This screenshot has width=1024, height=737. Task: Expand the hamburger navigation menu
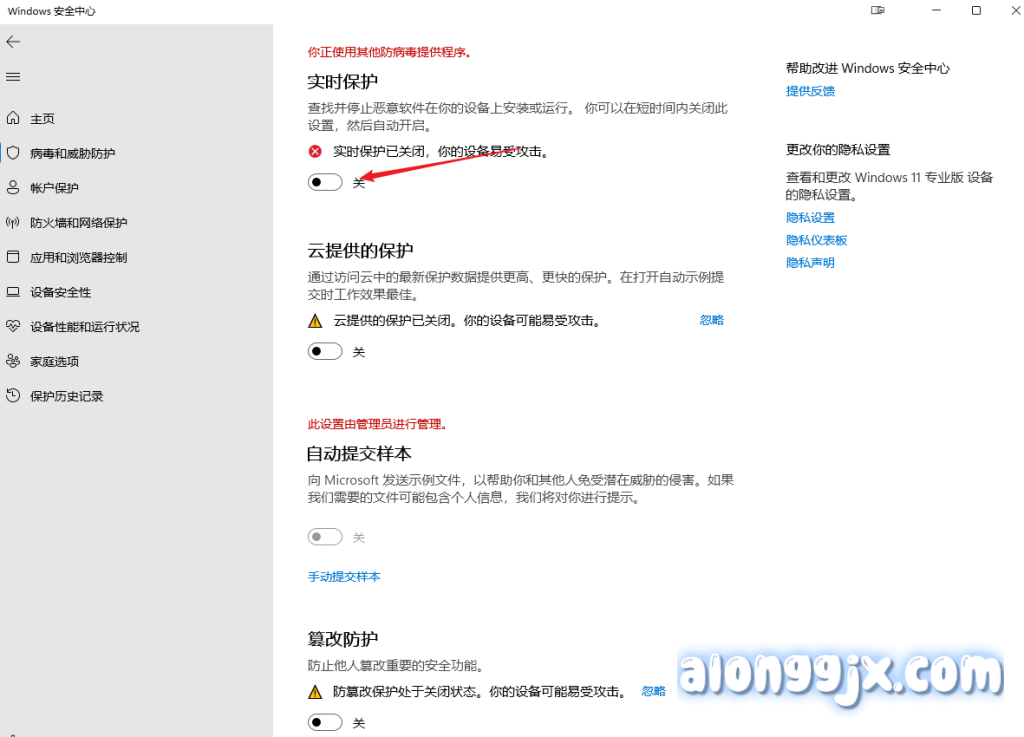coord(13,77)
